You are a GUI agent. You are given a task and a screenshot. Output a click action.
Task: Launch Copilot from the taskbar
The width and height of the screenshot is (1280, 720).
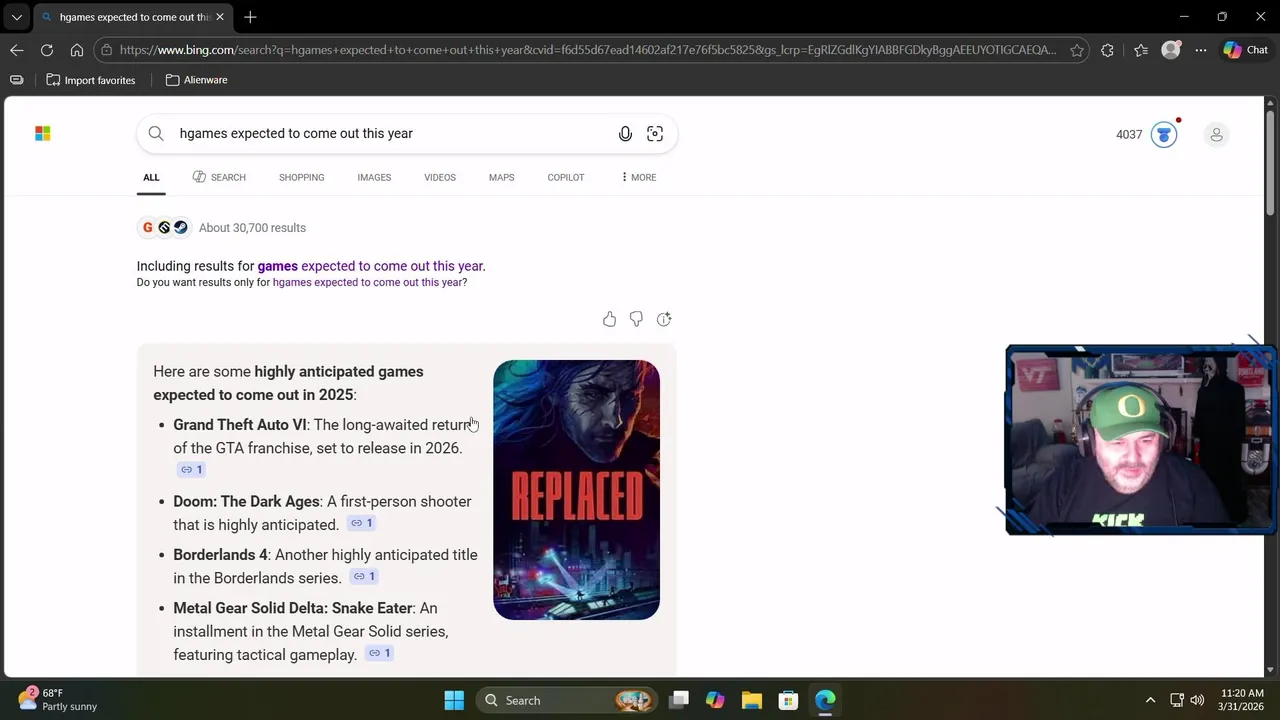click(x=715, y=700)
